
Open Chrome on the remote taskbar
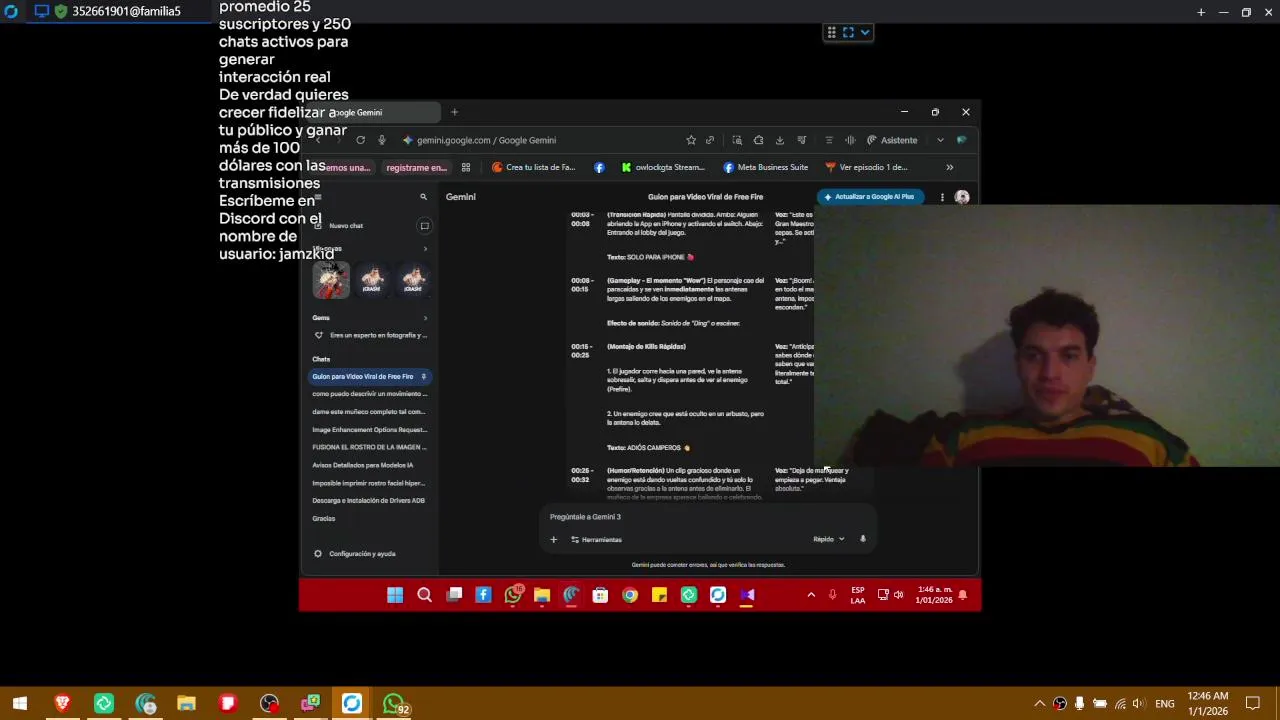tap(630, 596)
